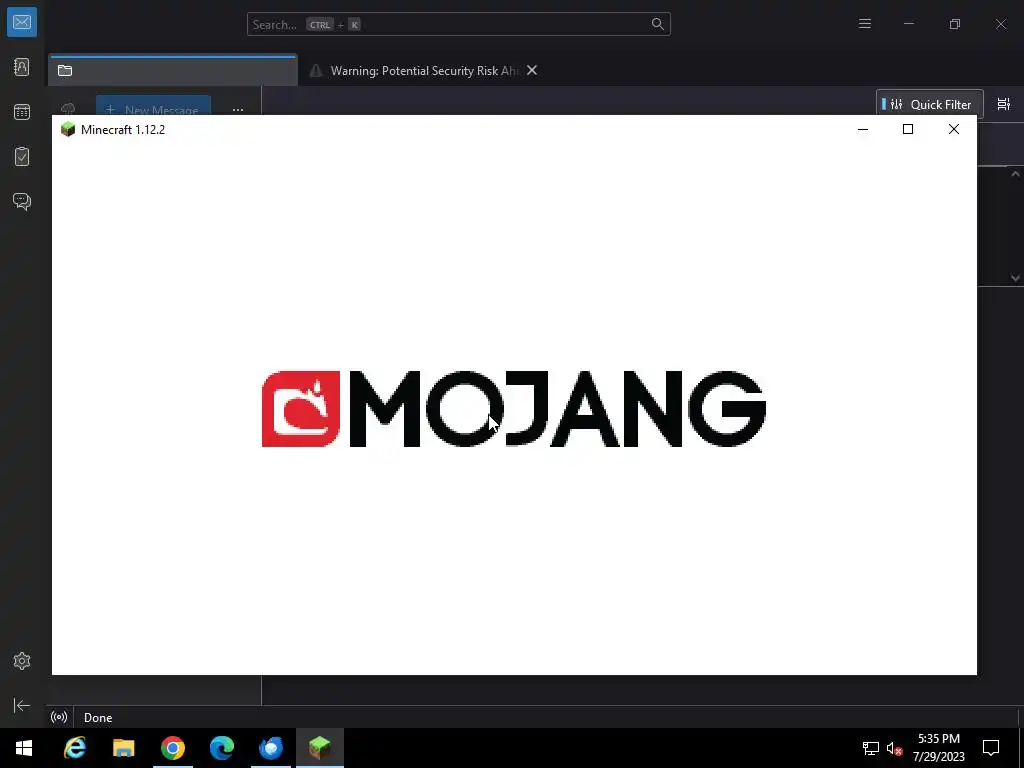The image size is (1024, 768).
Task: Open Mail space in Thunderbird sidebar
Action: (x=22, y=22)
